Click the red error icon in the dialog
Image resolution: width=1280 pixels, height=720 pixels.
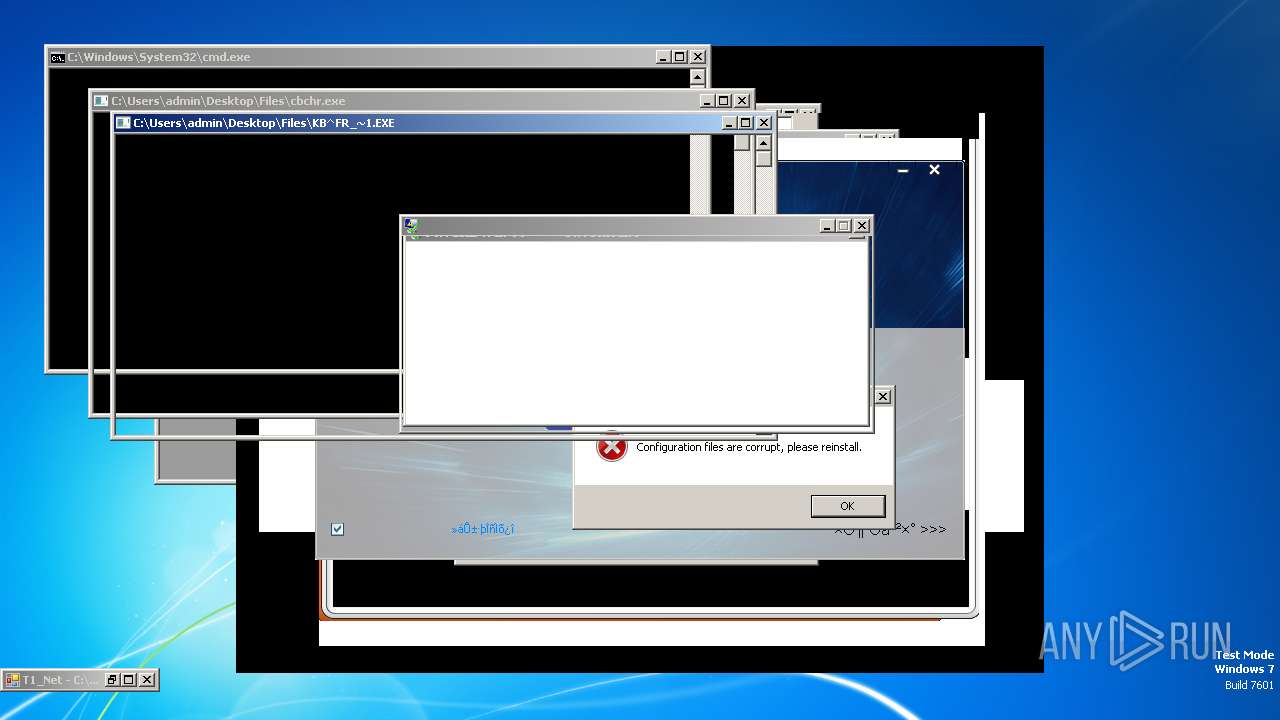point(611,448)
